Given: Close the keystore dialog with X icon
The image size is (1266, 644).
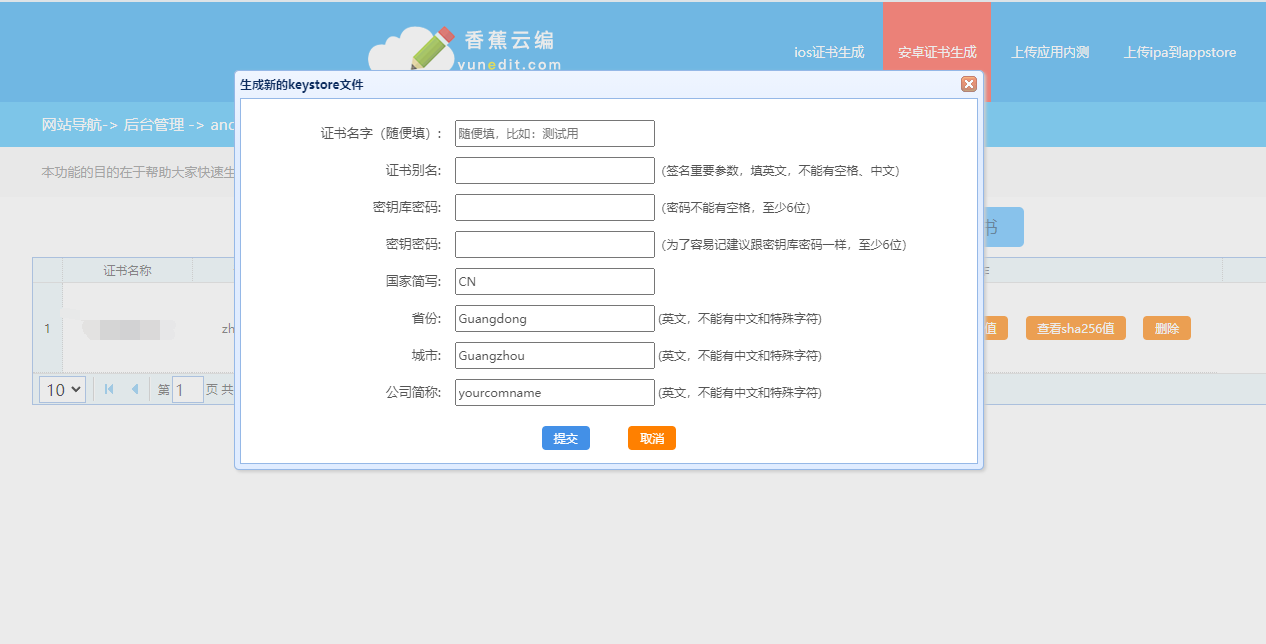Looking at the screenshot, I should click(968, 85).
